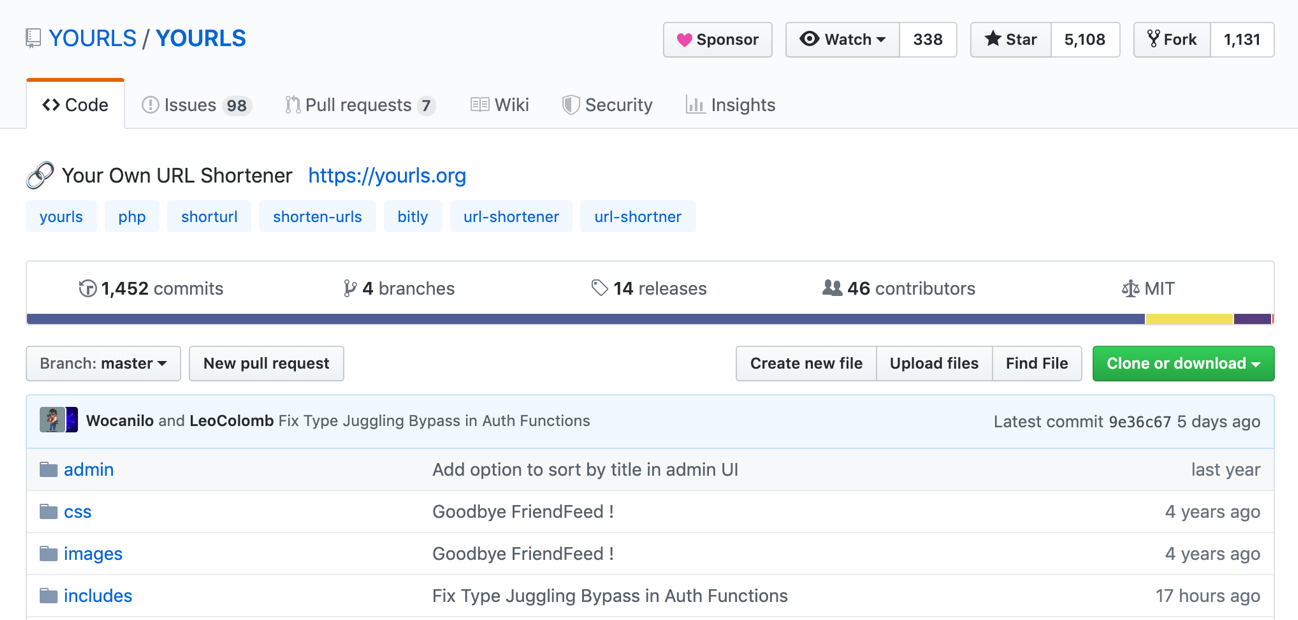The image size is (1298, 620).
Task: Click the commits history clock icon
Action: click(x=88, y=289)
